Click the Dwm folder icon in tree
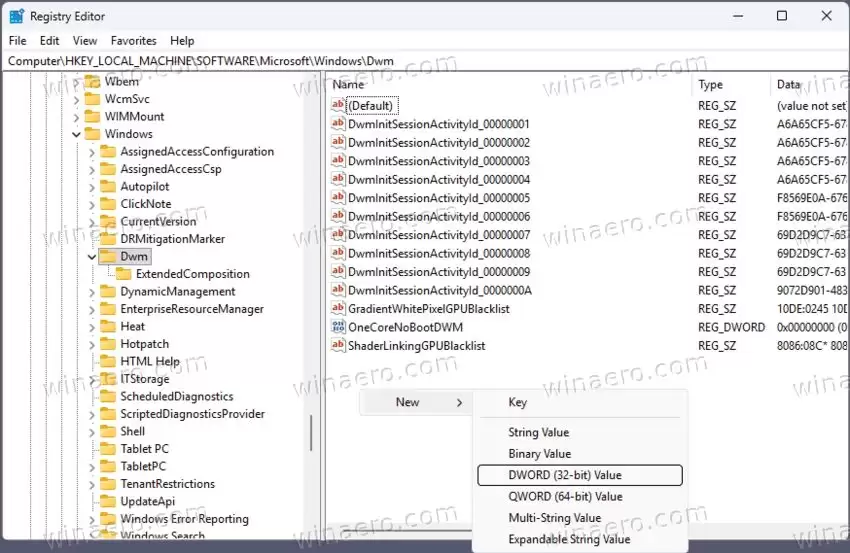 (108, 256)
